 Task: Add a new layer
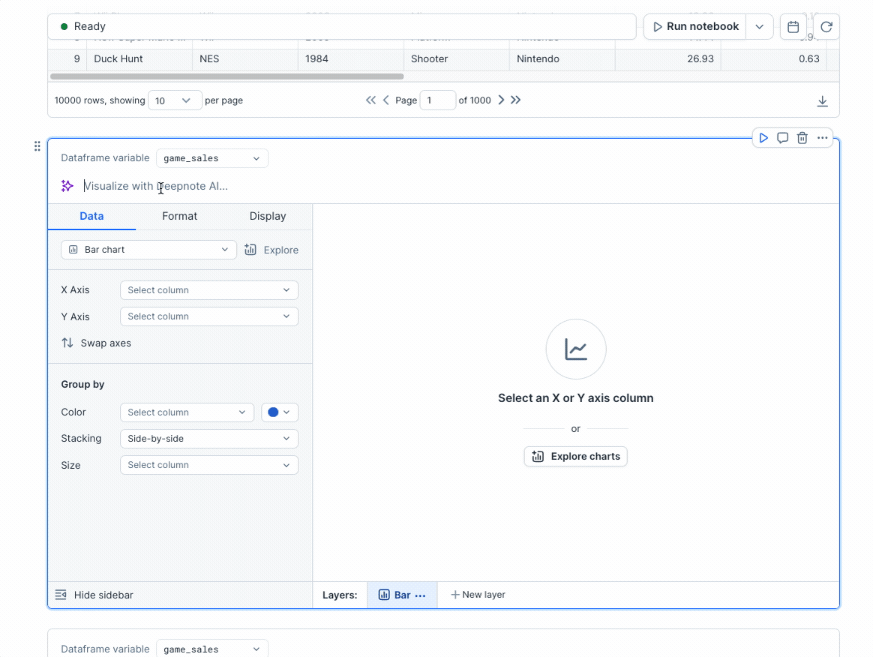point(478,595)
